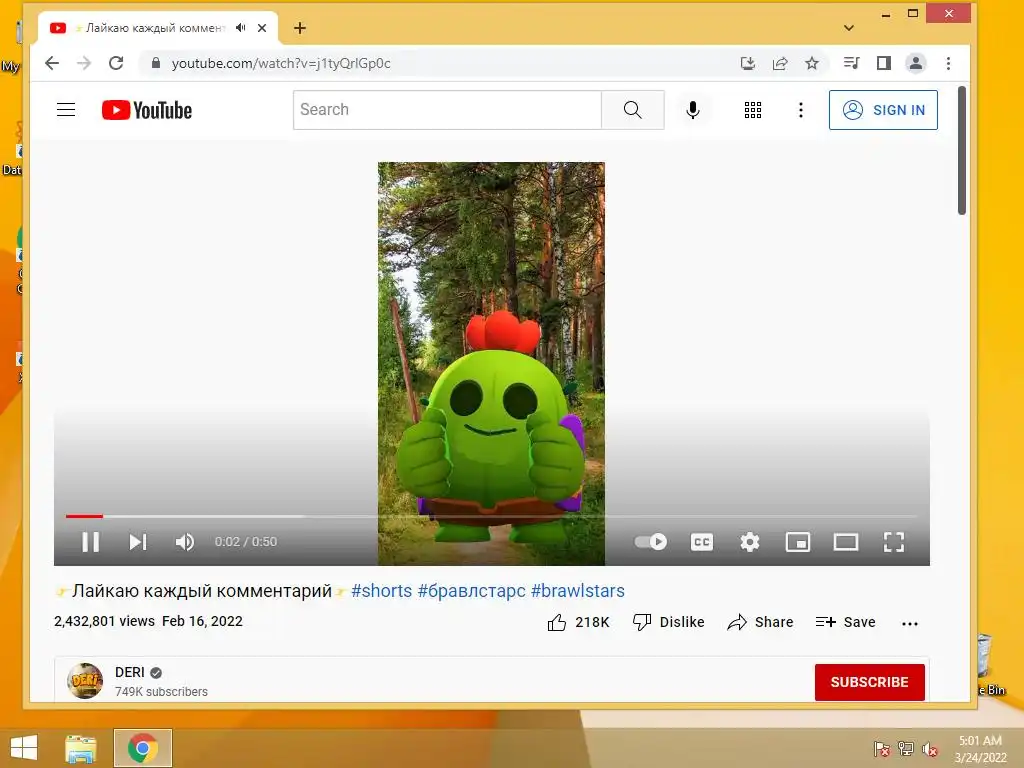Viewport: 1024px width, 768px height.
Task: Open the YouTube hamburger guide menu
Action: tap(66, 110)
